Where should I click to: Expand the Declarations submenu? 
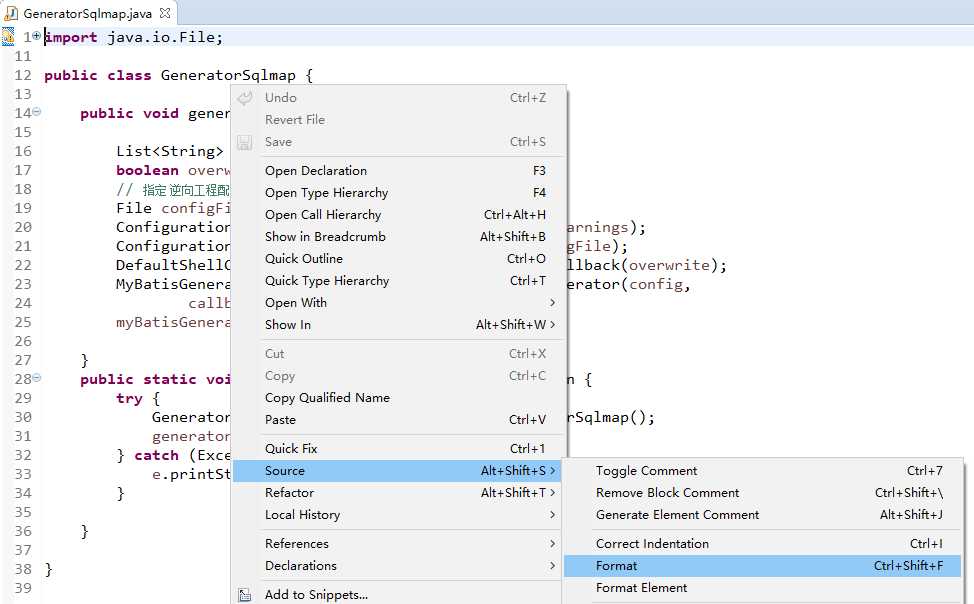click(399, 566)
